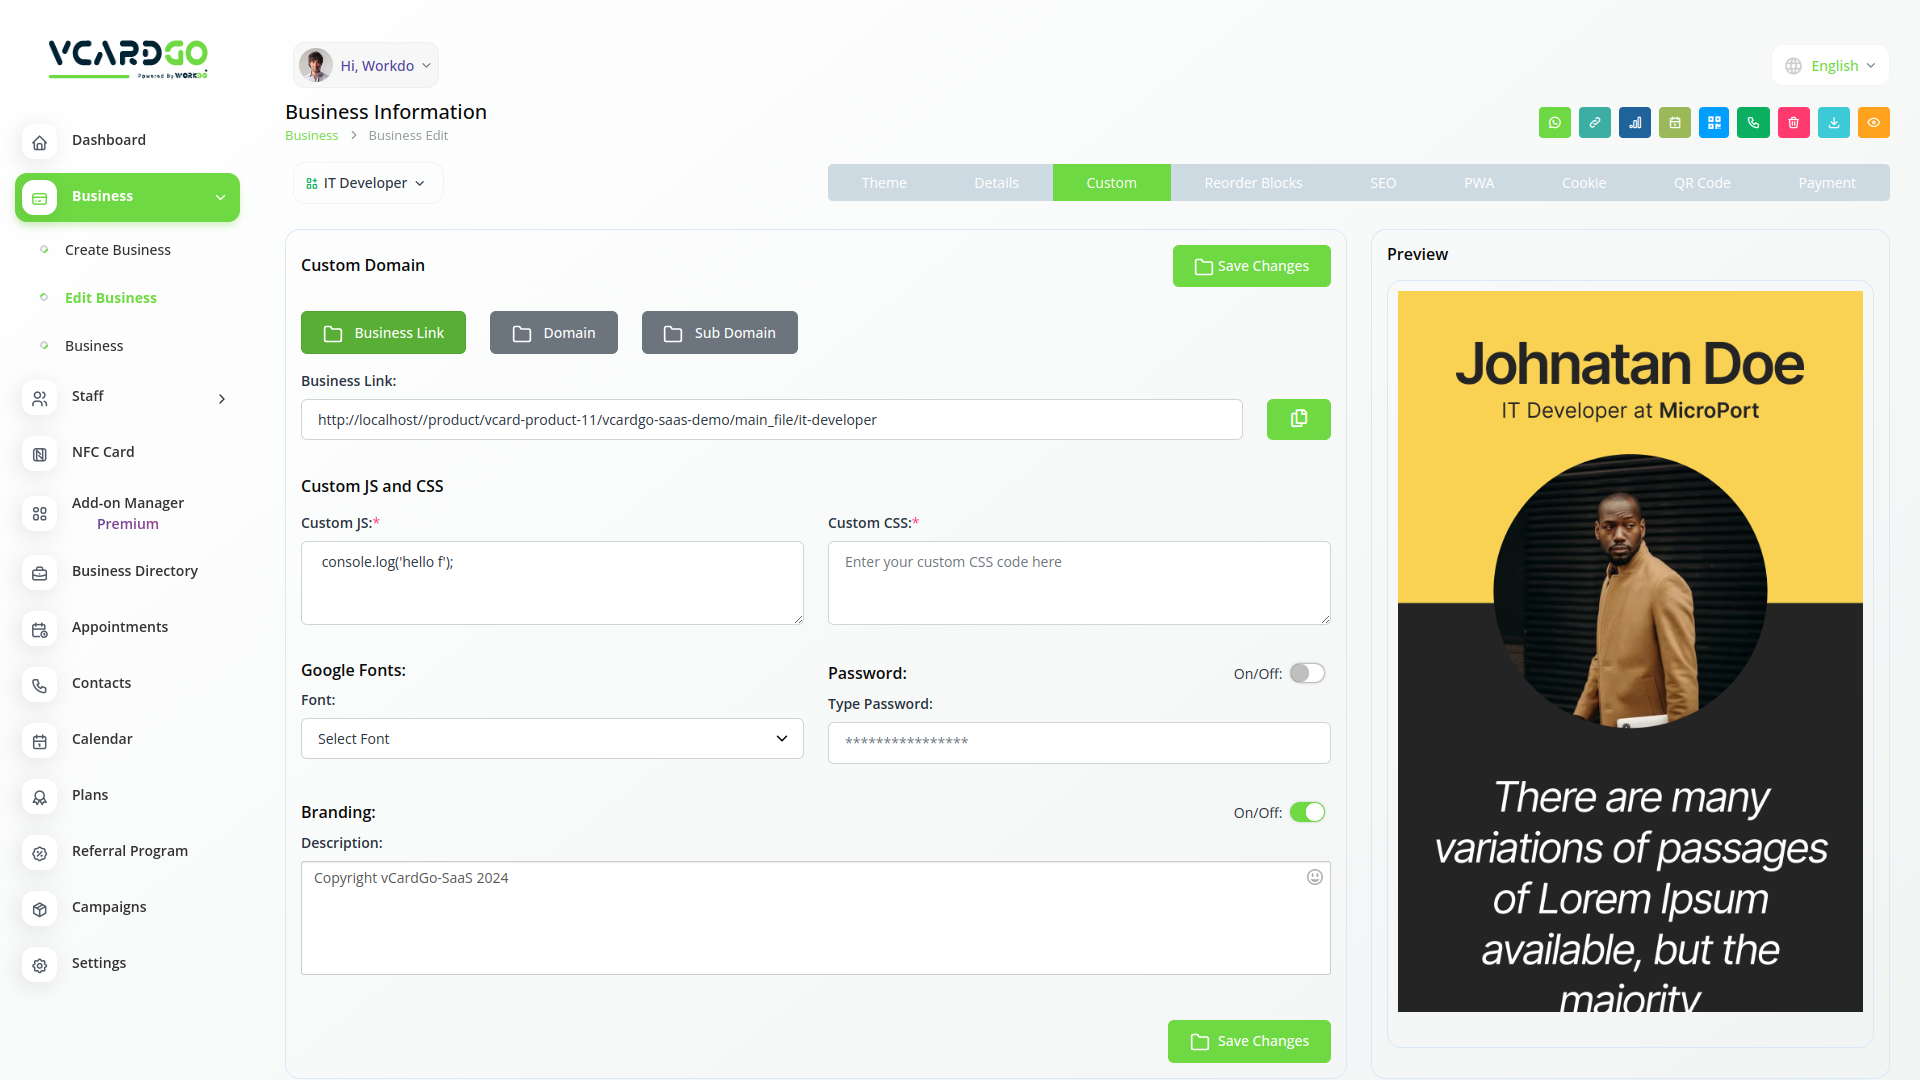
Task: Toggle the Password On/Off switch
Action: [1306, 673]
